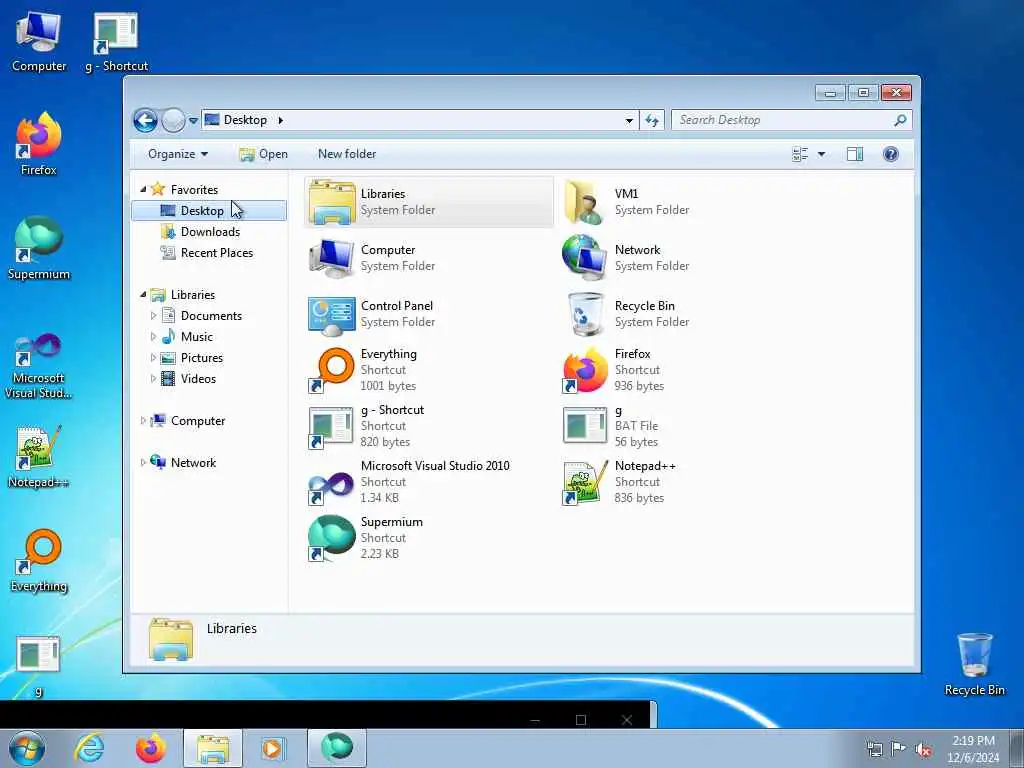
Task: Click the Desktop address bar breadcrumb
Action: click(x=245, y=120)
